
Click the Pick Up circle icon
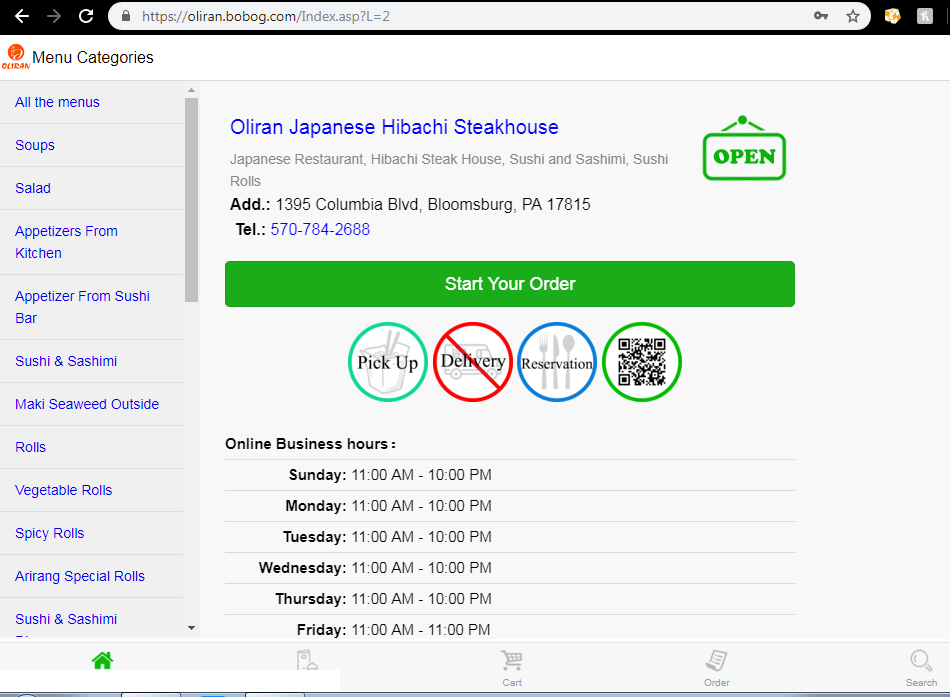click(388, 362)
